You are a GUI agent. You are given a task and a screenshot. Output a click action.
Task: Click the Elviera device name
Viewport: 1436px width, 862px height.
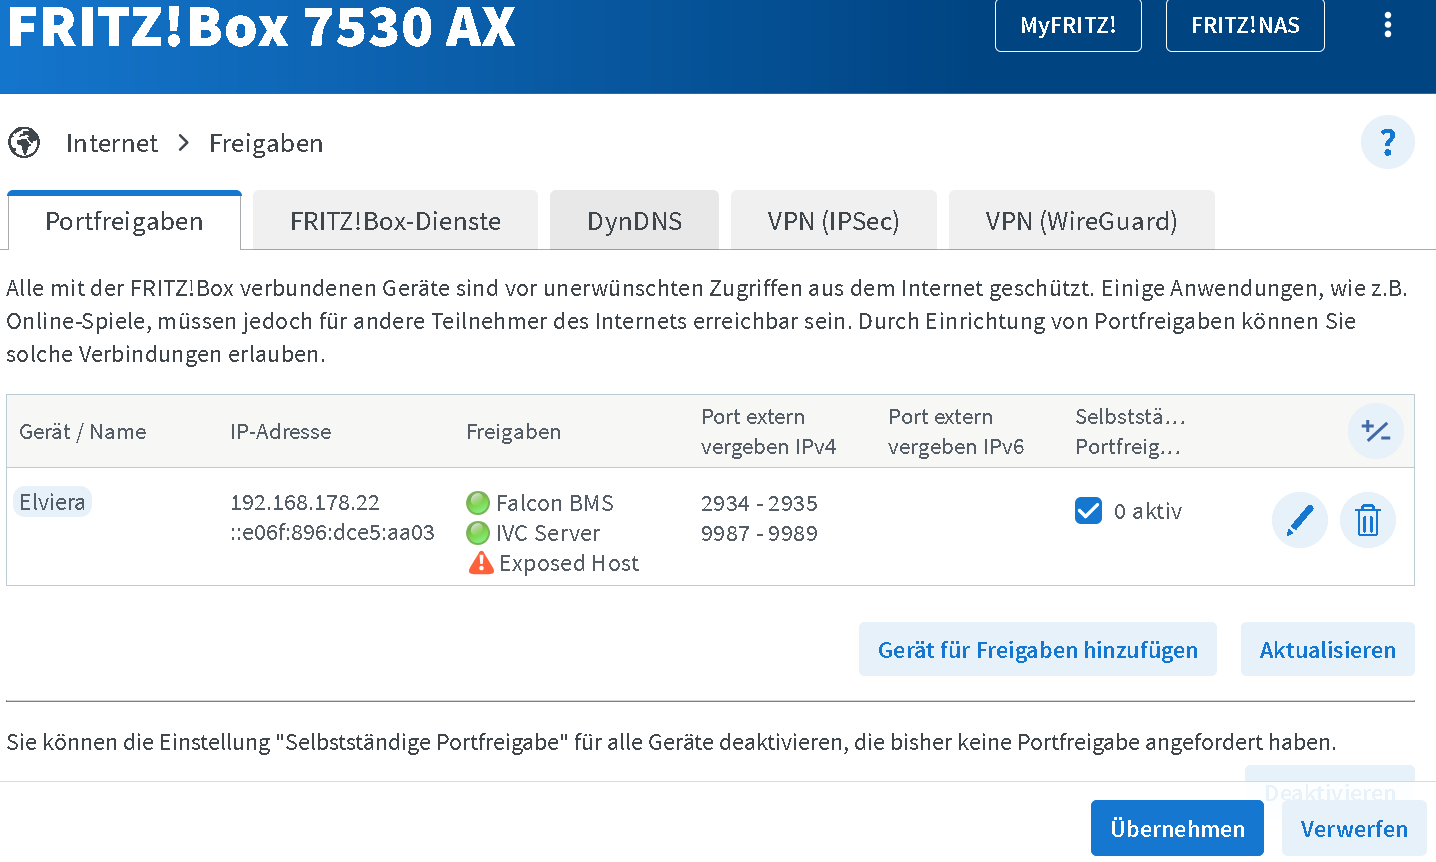pyautogui.click(x=52, y=502)
